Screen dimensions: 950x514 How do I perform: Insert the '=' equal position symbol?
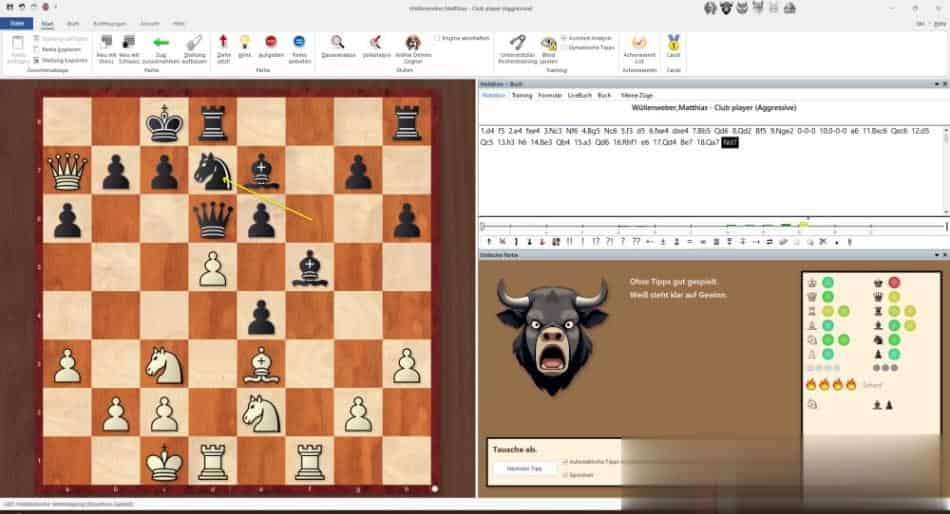689,242
